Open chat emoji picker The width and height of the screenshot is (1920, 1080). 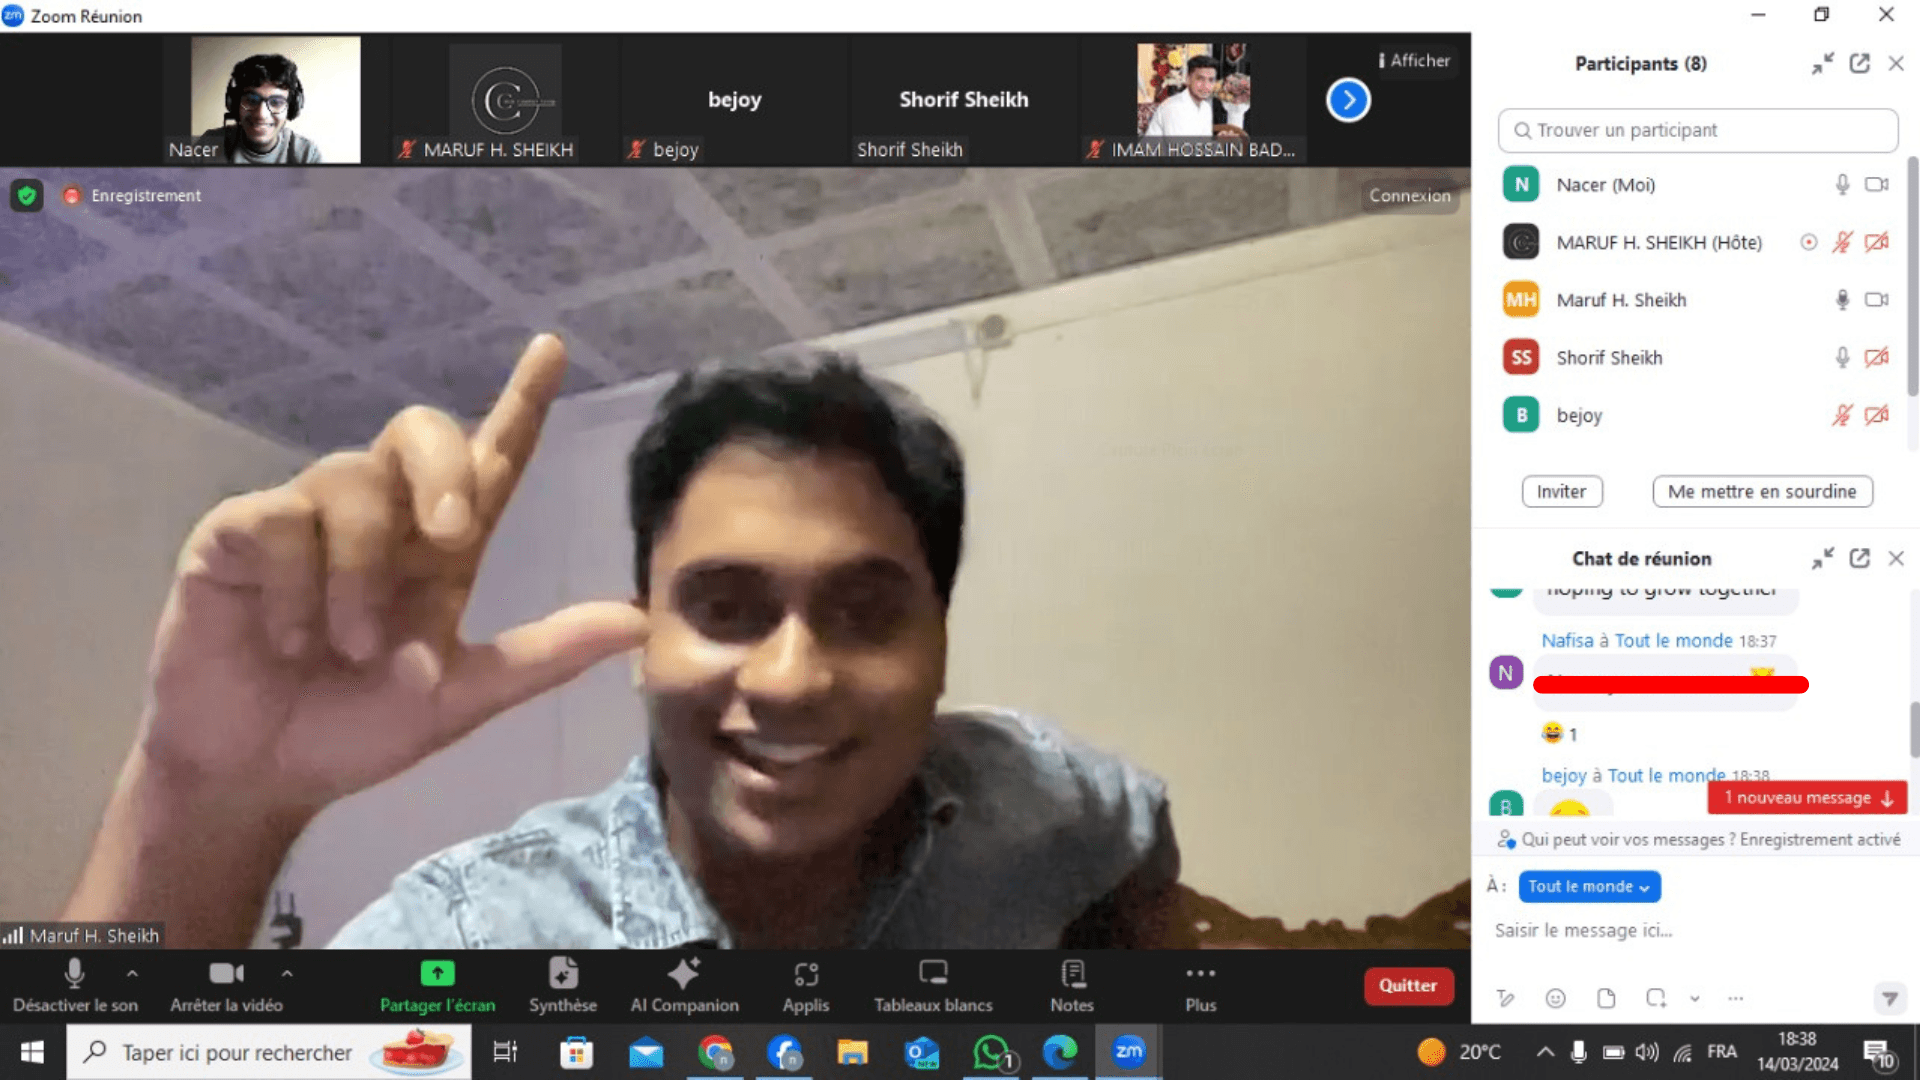pyautogui.click(x=1555, y=998)
